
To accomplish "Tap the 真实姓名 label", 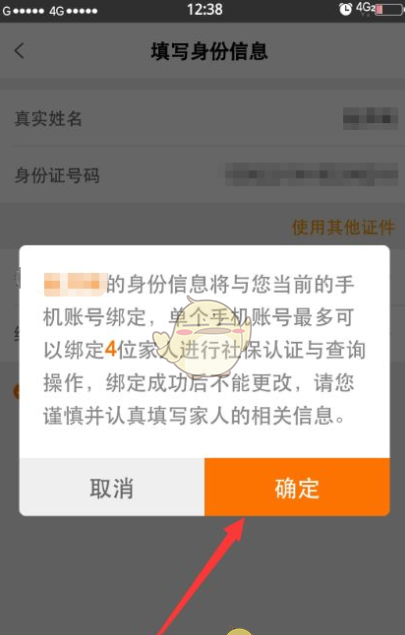I will pos(48,119).
